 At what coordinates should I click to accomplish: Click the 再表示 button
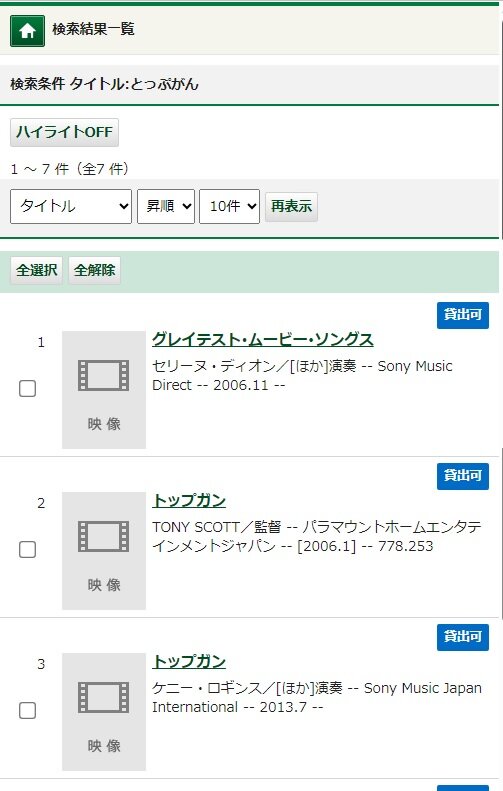291,206
